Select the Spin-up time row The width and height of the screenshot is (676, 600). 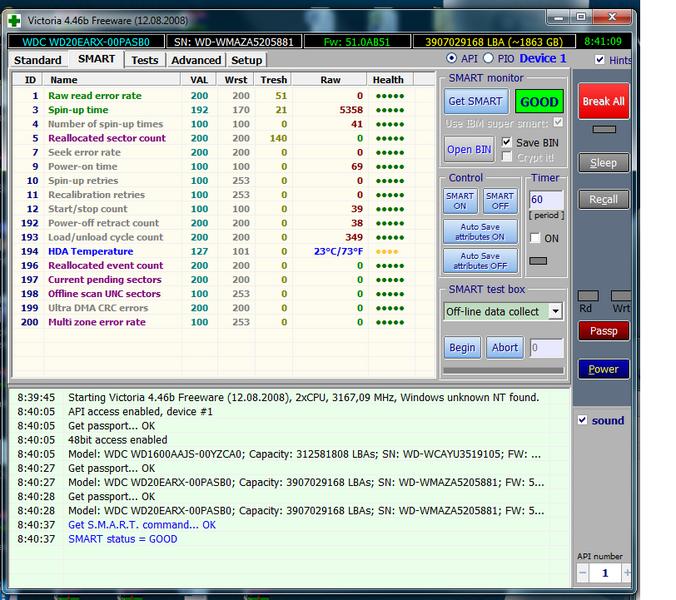pos(223,110)
